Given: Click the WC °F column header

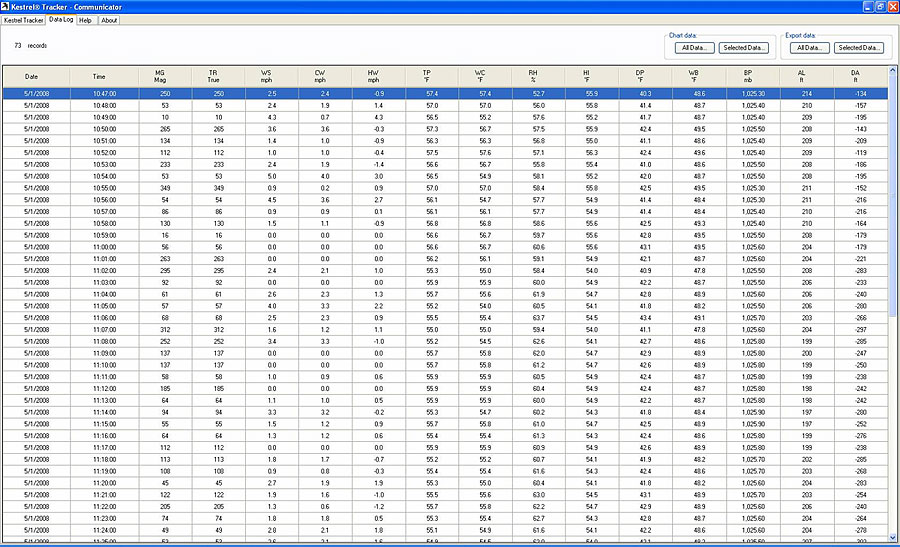Looking at the screenshot, I should tap(486, 76).
